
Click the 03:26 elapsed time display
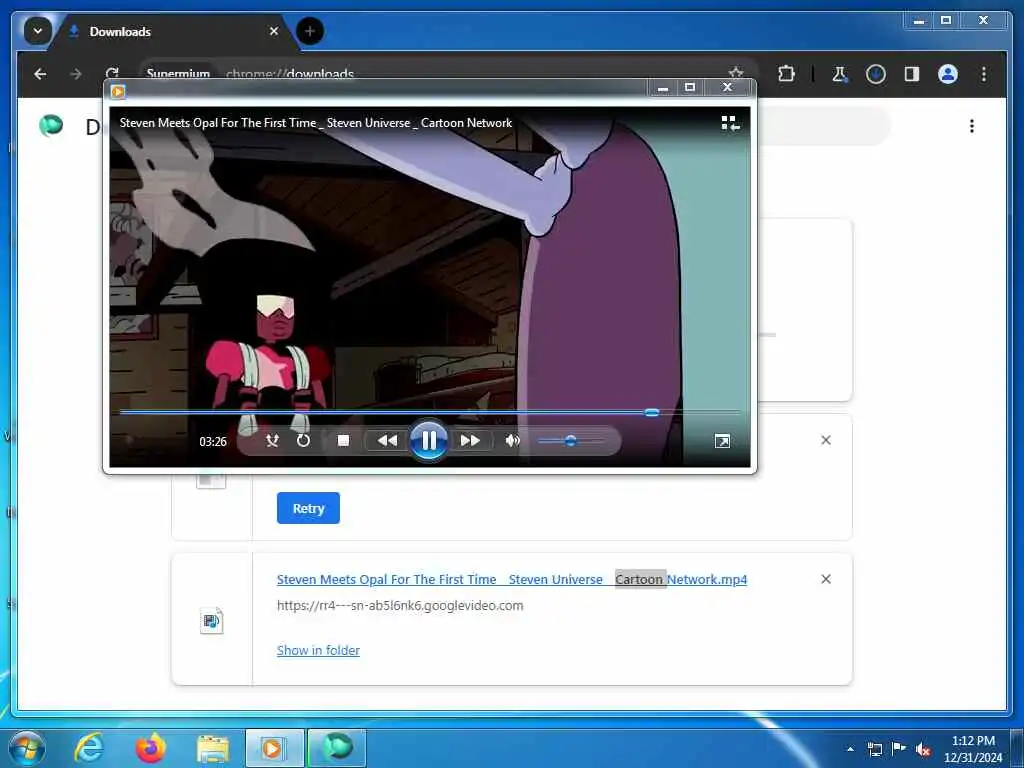[213, 441]
